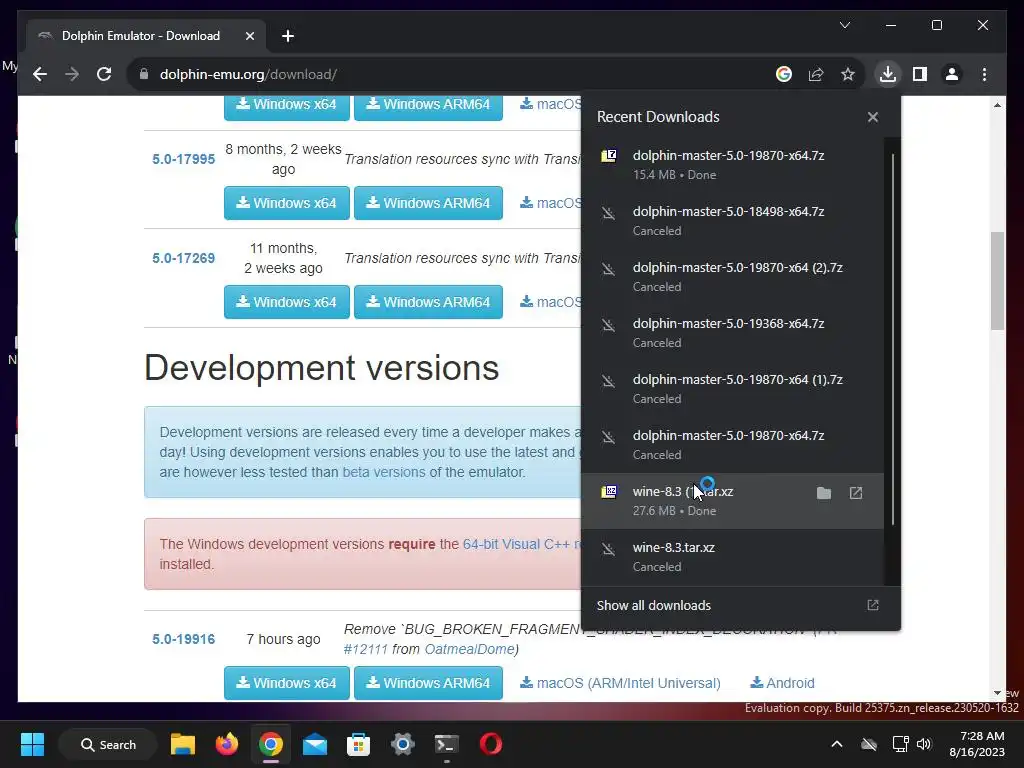Open version 5.0-17995 link
1024x768 pixels.
pos(184,159)
